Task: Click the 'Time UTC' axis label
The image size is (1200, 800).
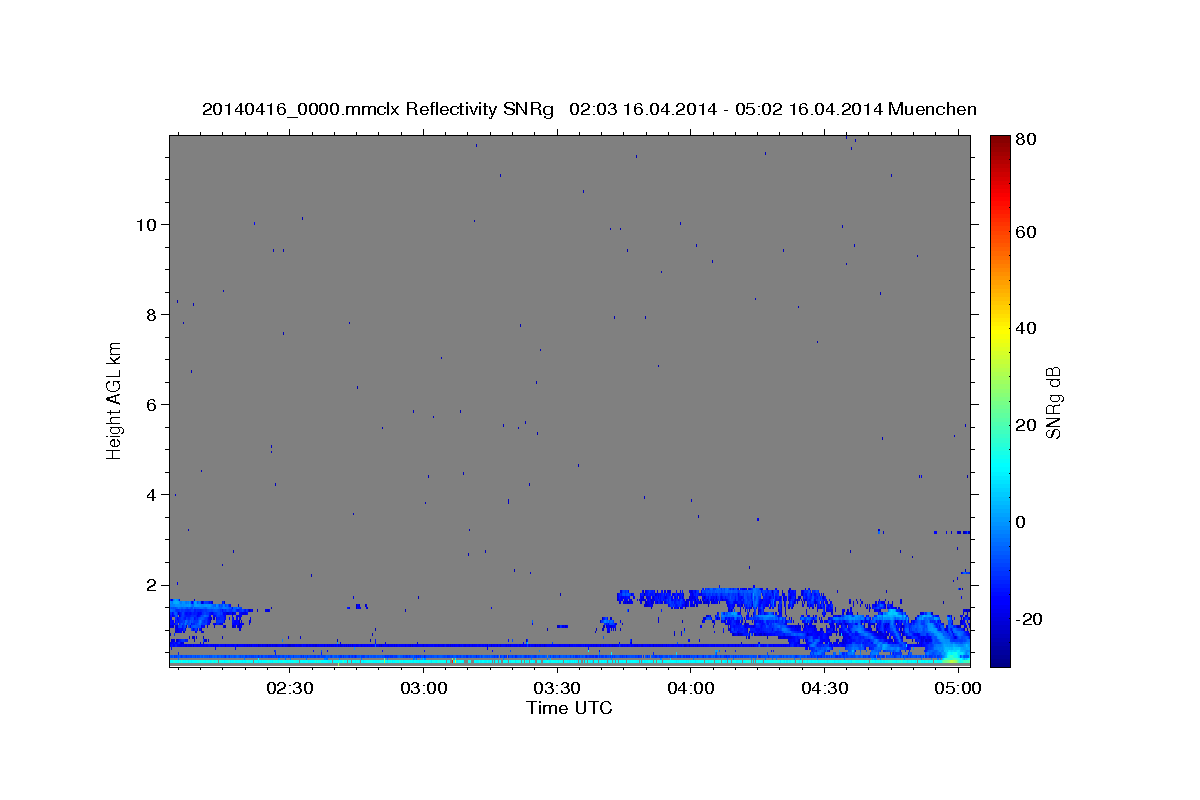Action: 569,708
